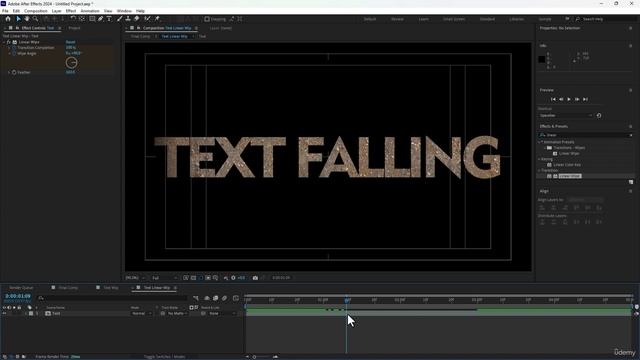The image size is (640, 360).
Task: Select the Default workspace
Action: [370, 19]
